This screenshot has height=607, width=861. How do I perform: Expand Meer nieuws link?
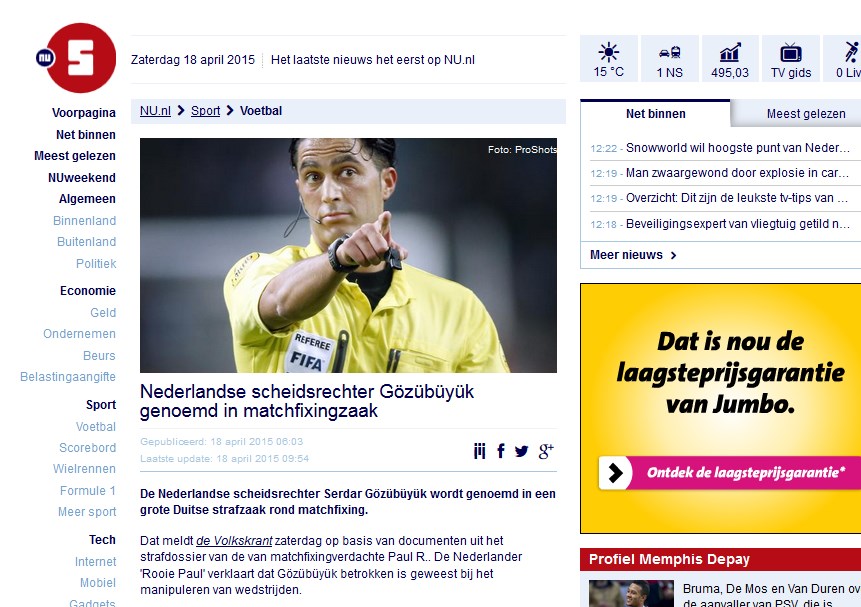point(633,255)
